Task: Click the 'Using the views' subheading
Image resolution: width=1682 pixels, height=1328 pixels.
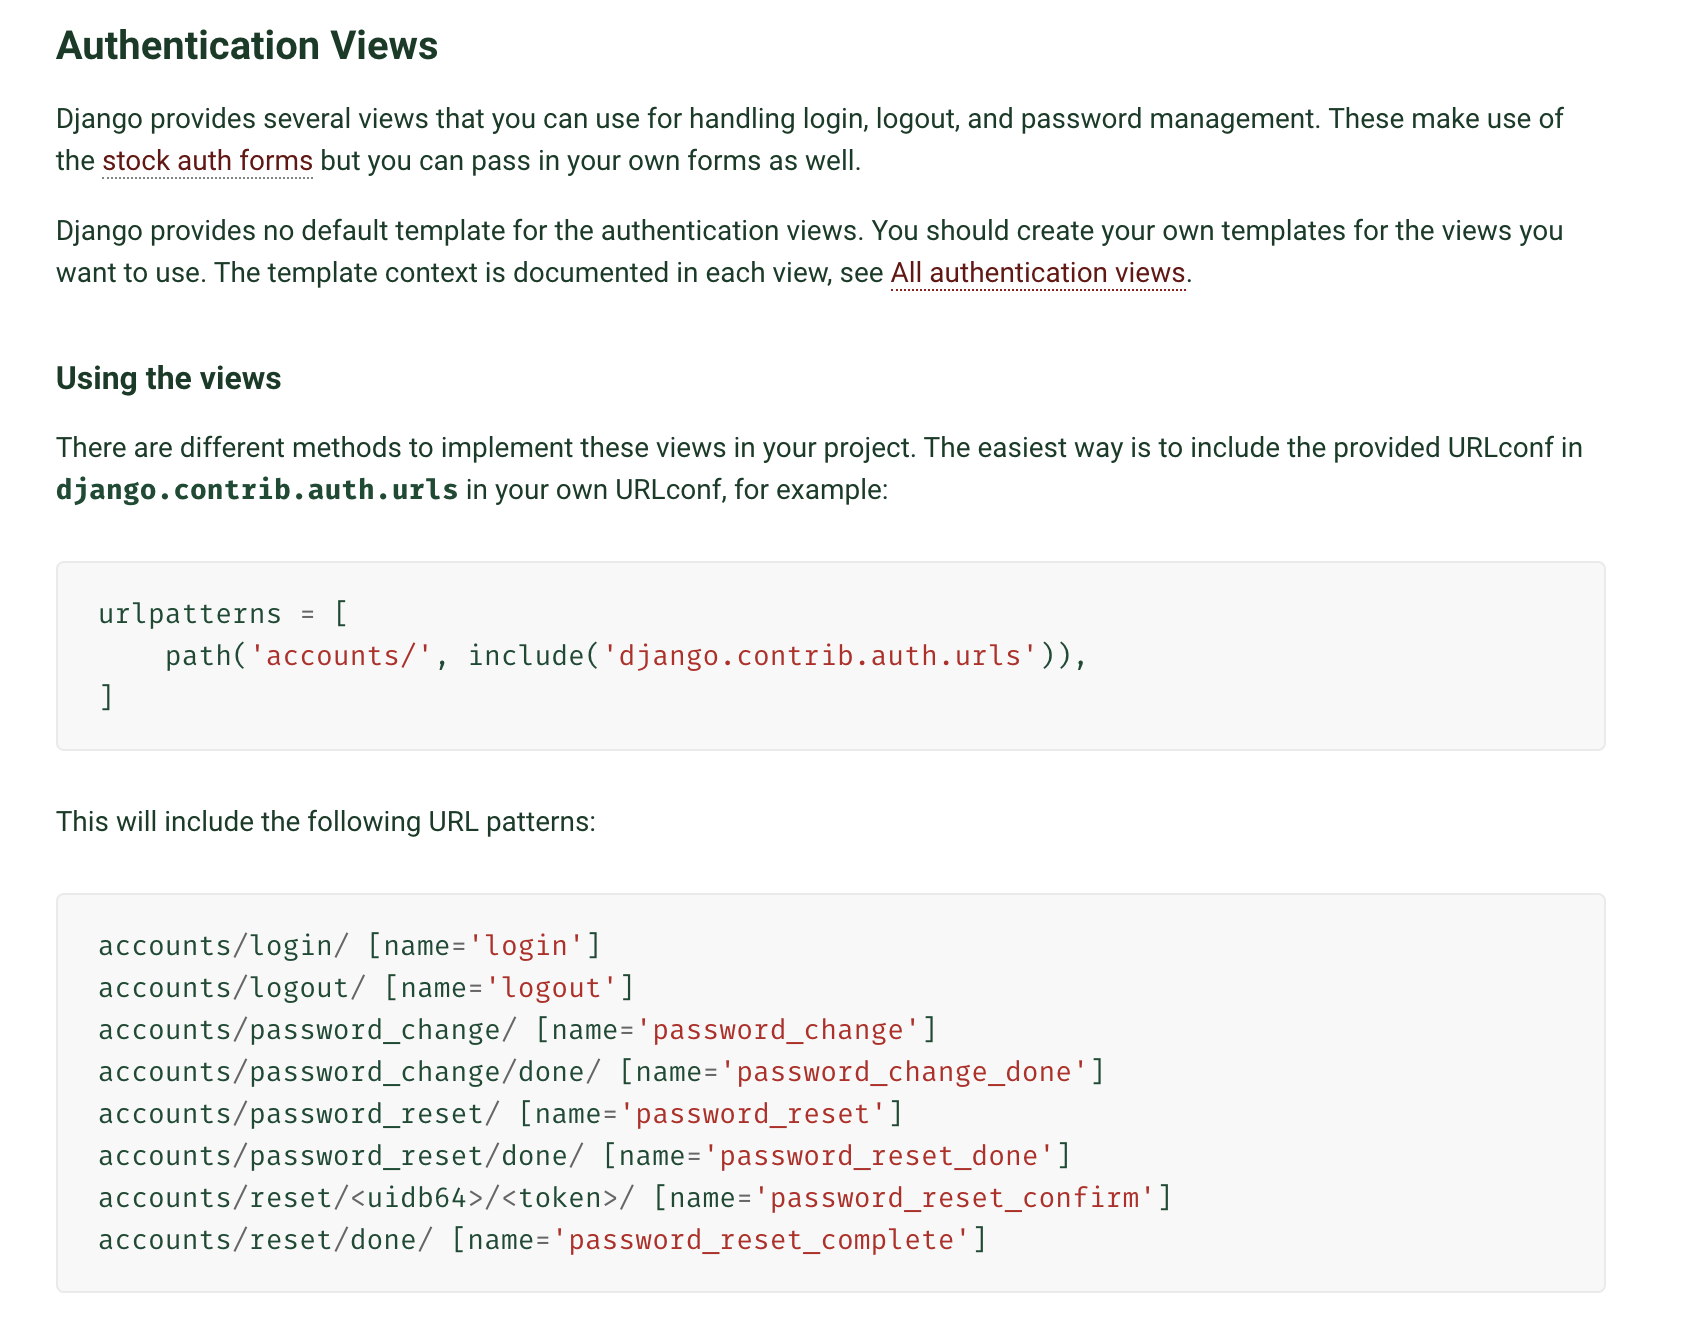Action: pyautogui.click(x=168, y=378)
